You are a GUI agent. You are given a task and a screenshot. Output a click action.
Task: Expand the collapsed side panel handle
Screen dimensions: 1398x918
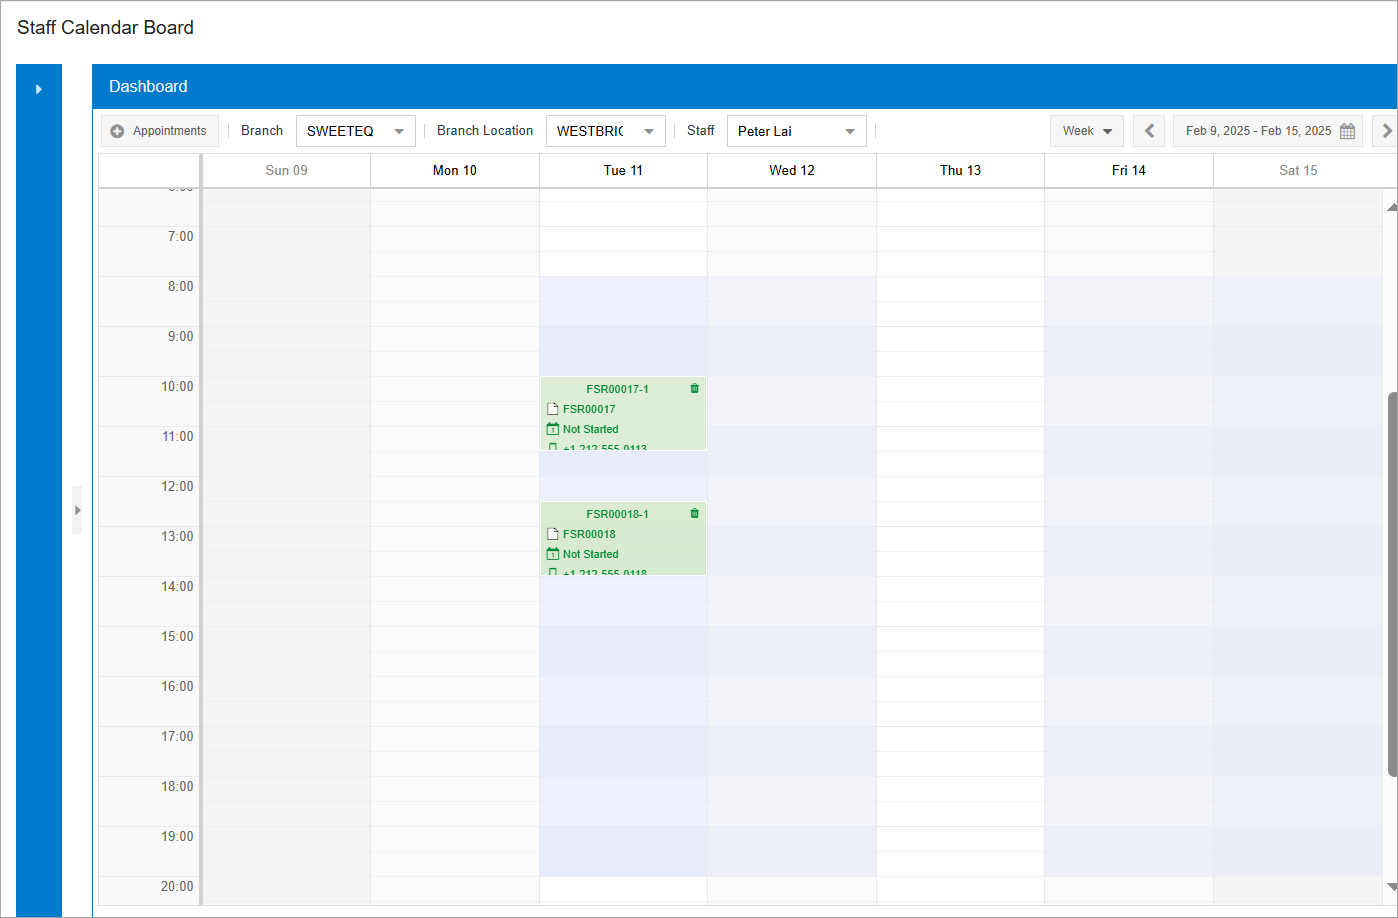(x=77, y=510)
